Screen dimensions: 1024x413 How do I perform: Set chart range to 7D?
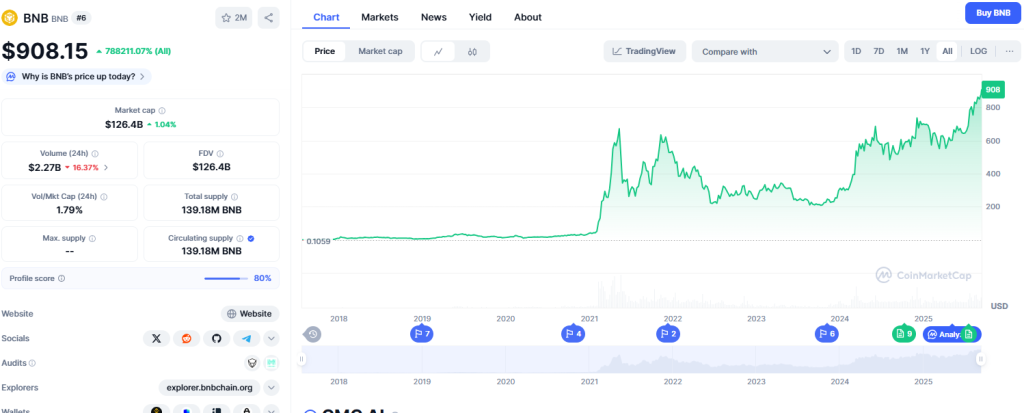[878, 51]
